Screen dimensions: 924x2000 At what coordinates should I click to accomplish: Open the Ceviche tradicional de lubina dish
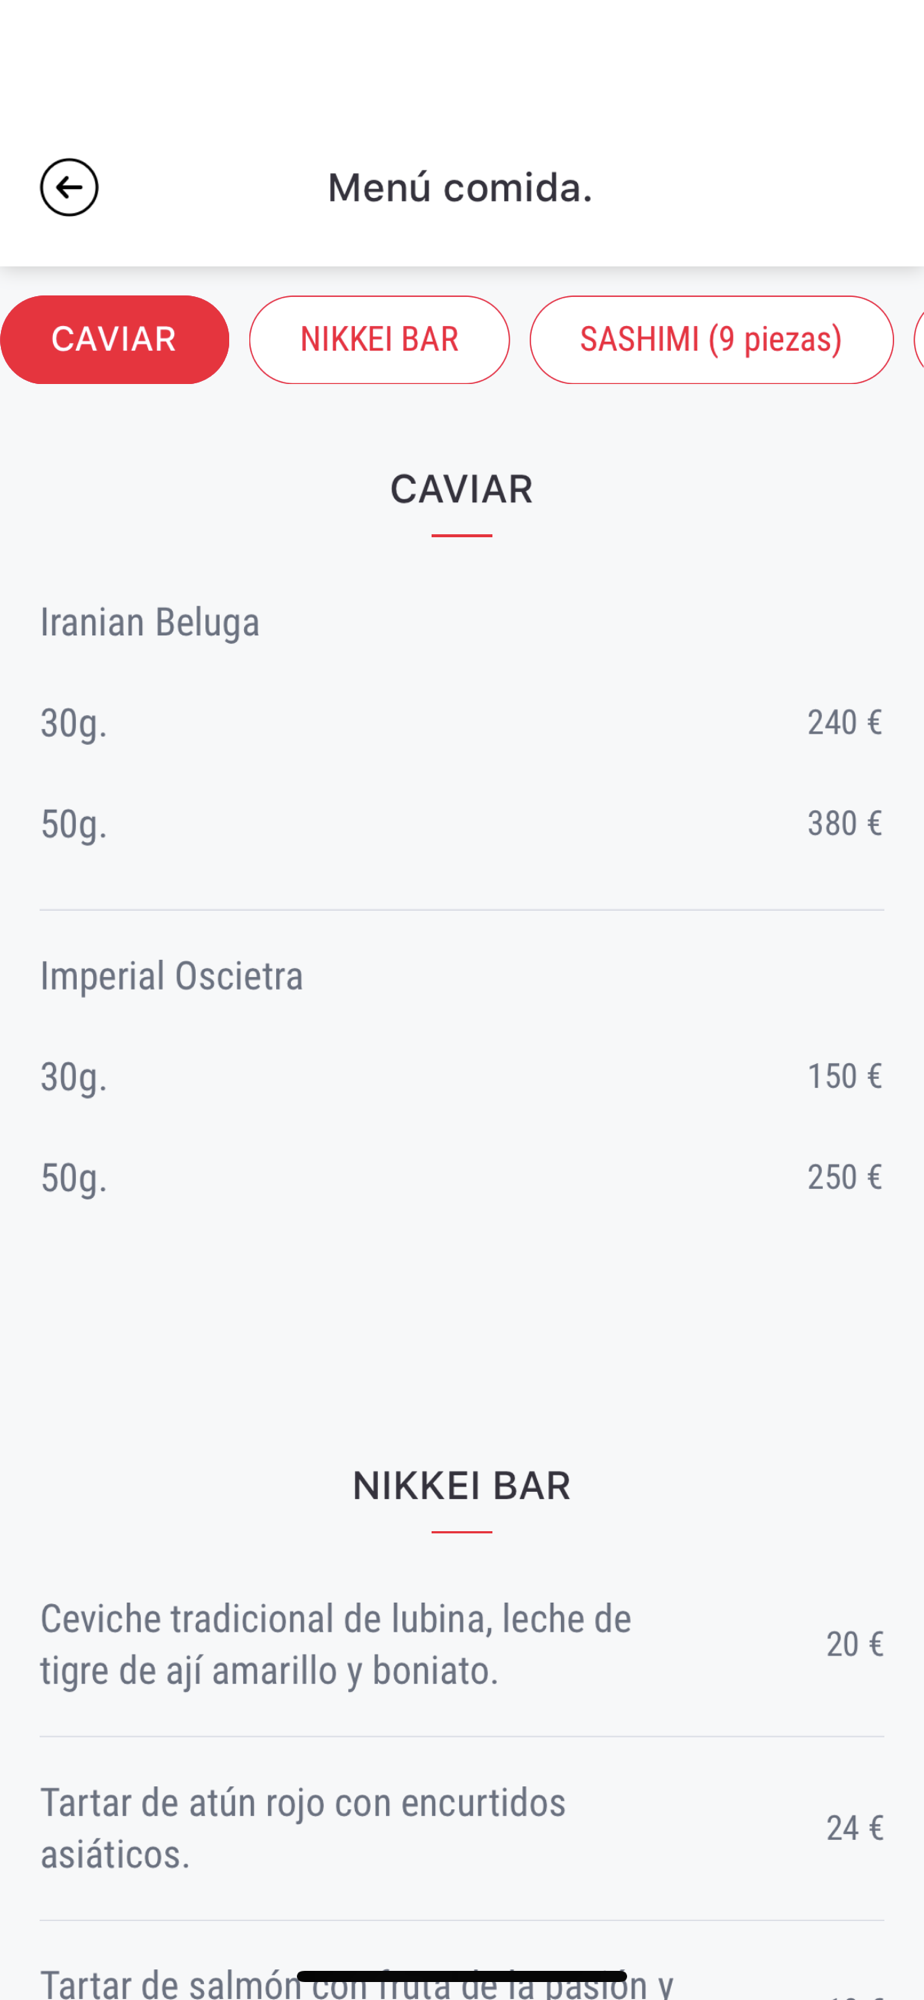coord(336,1644)
